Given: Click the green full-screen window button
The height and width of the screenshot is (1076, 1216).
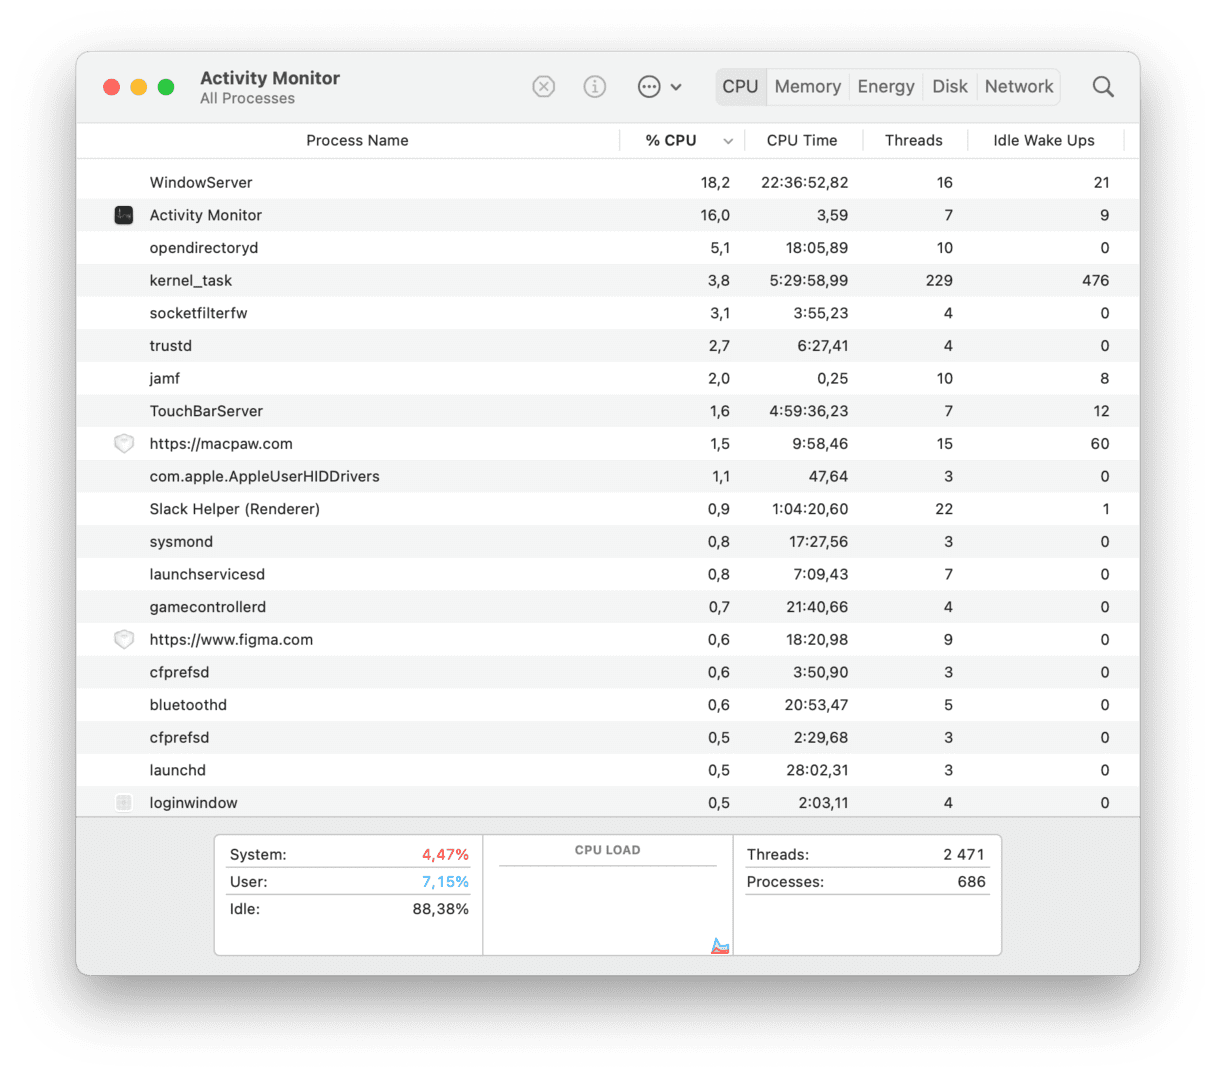Looking at the screenshot, I should point(166,87).
